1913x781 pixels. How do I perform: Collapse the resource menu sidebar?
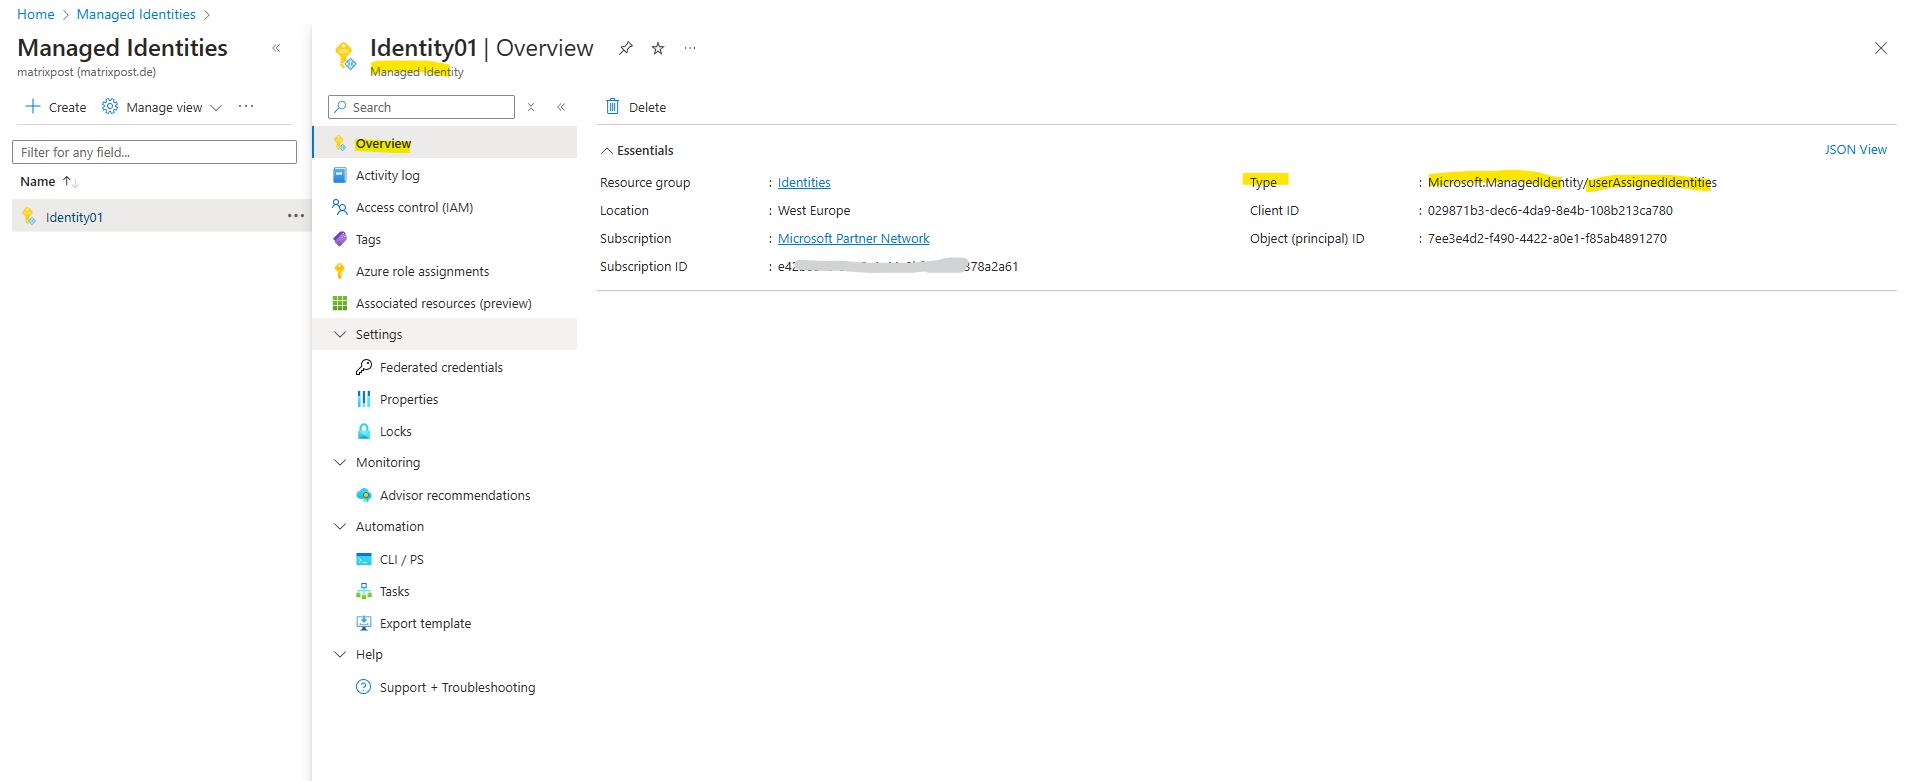coord(561,107)
